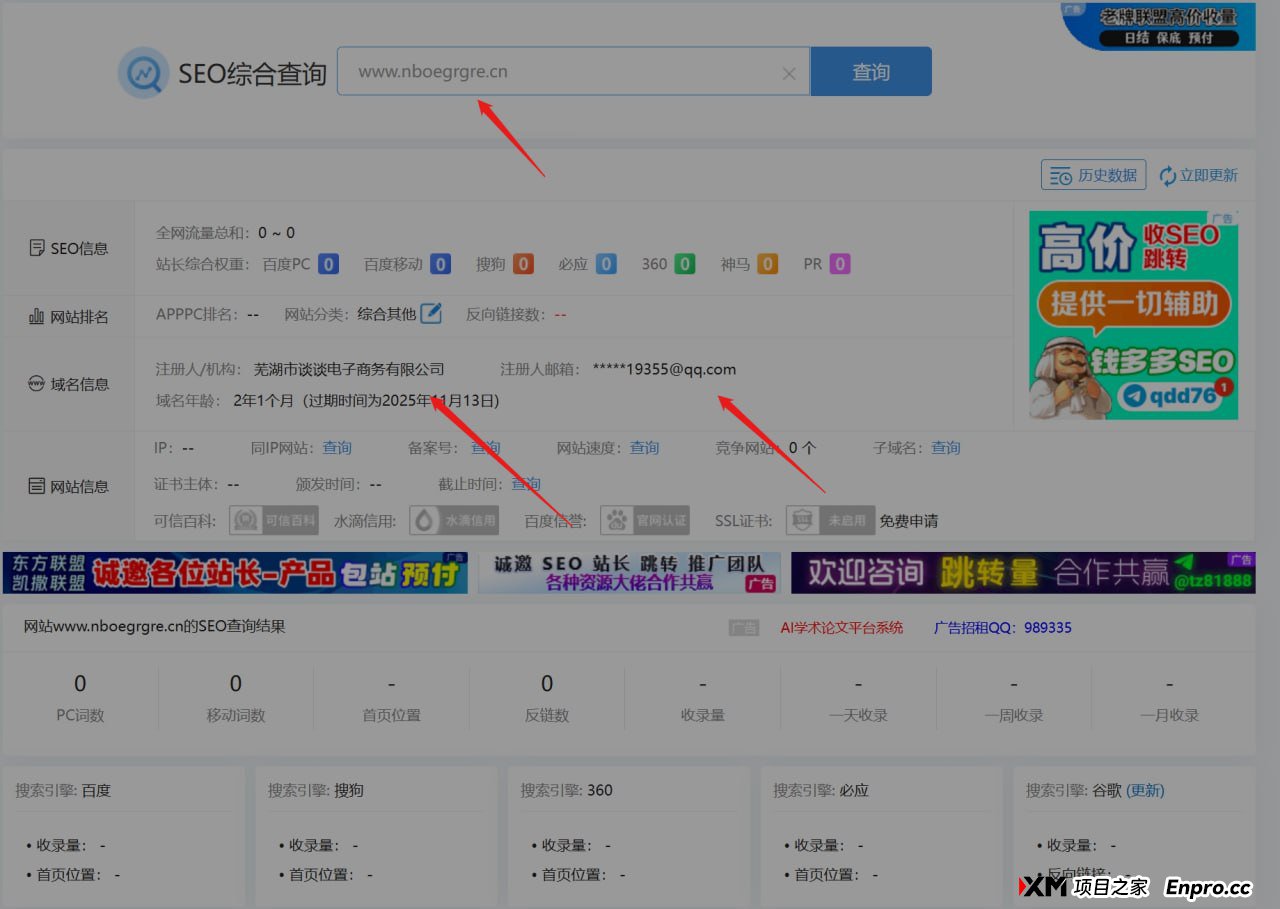Click the 可信百科 verification badge icon
1280x909 pixels.
point(273,520)
